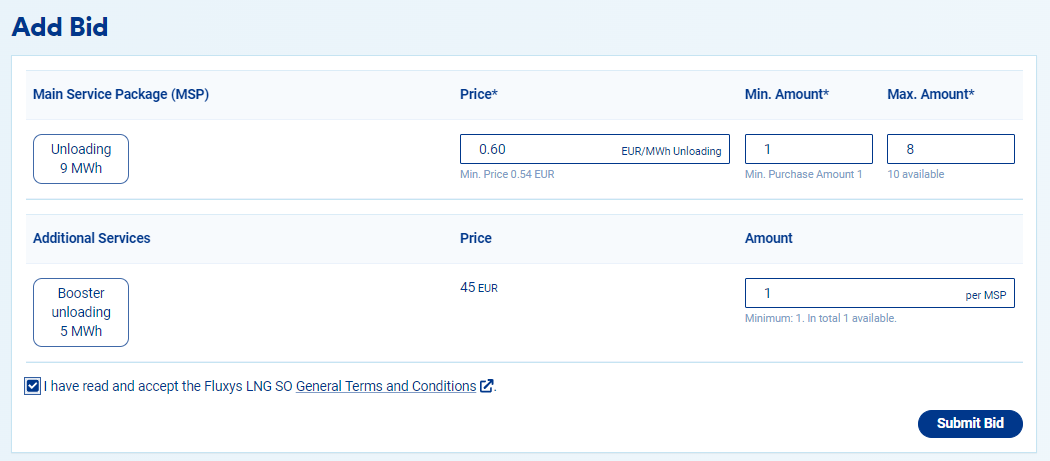Click the 45 EUR booster price

point(478,287)
